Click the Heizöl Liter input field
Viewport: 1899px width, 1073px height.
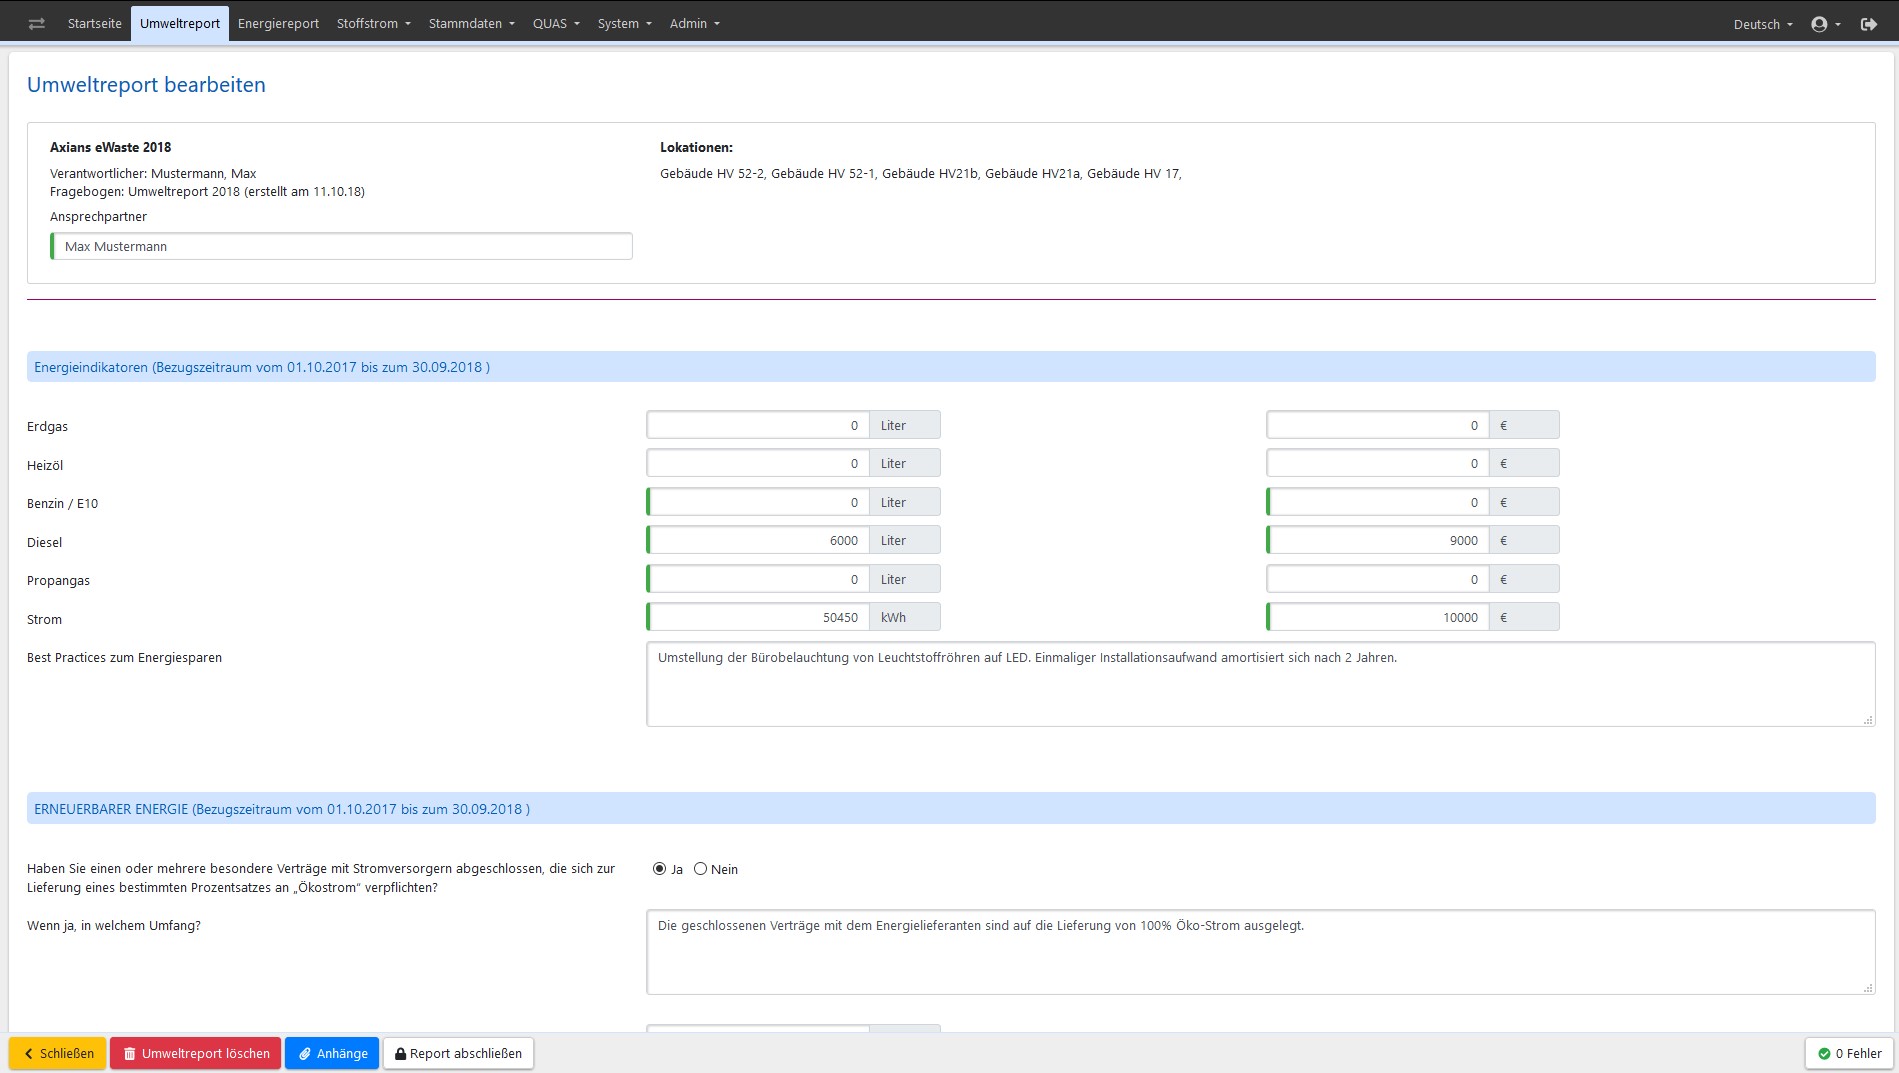[757, 463]
